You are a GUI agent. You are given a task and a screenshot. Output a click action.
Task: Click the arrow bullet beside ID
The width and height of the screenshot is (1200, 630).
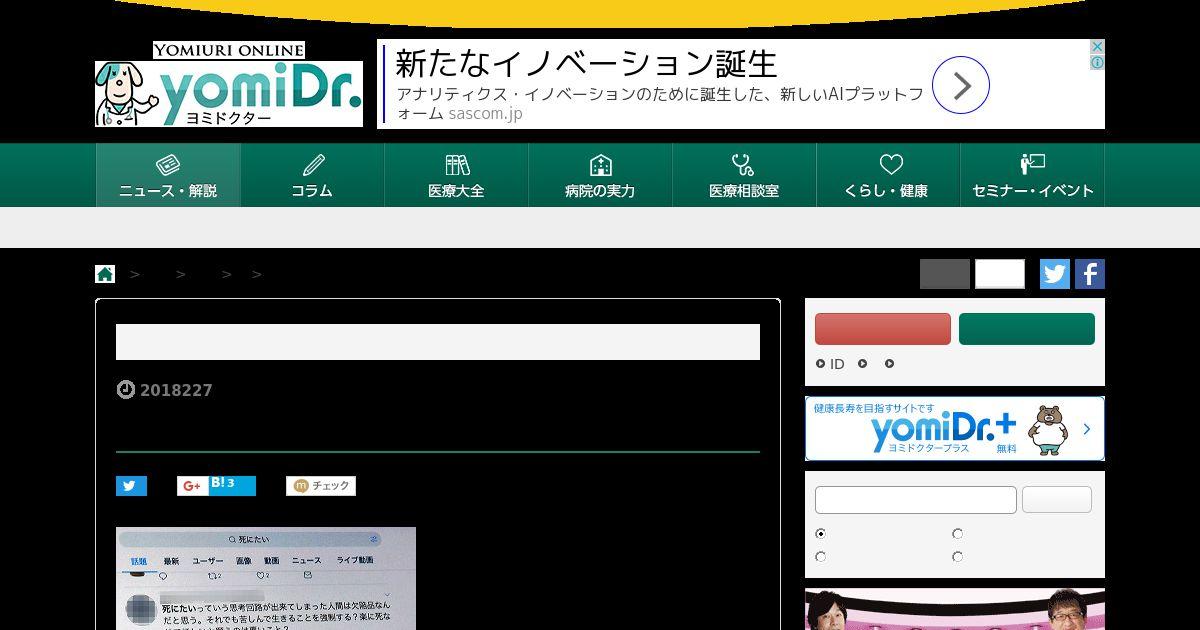pos(821,364)
